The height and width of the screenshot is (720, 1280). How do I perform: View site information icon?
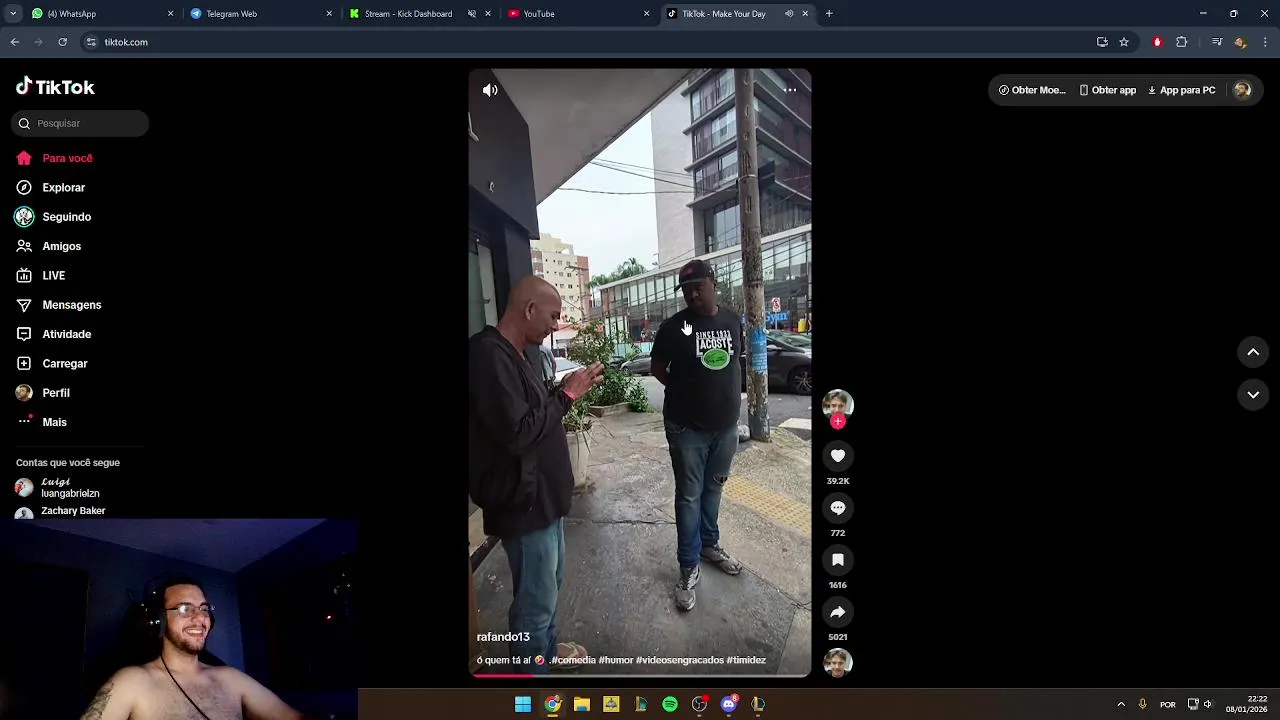click(x=91, y=42)
